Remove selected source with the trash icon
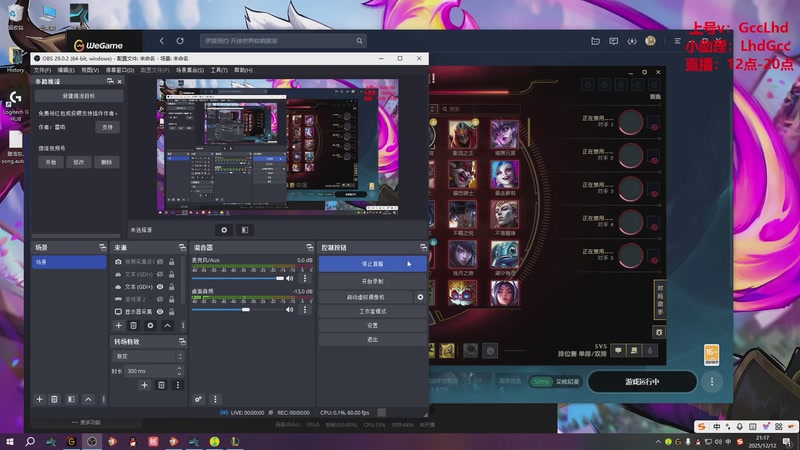The height and width of the screenshot is (450, 800). pos(133,326)
